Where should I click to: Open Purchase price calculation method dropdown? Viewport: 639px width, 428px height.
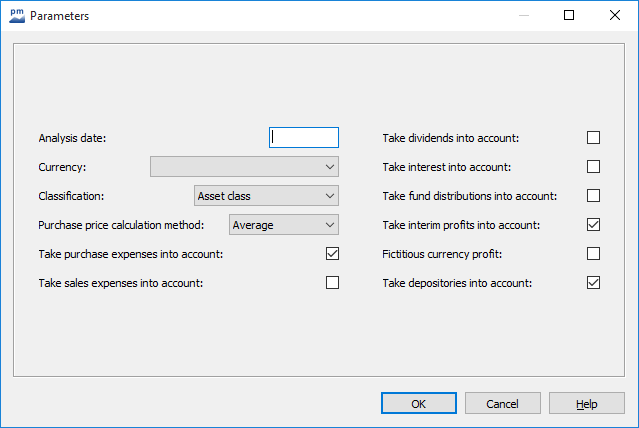(284, 225)
